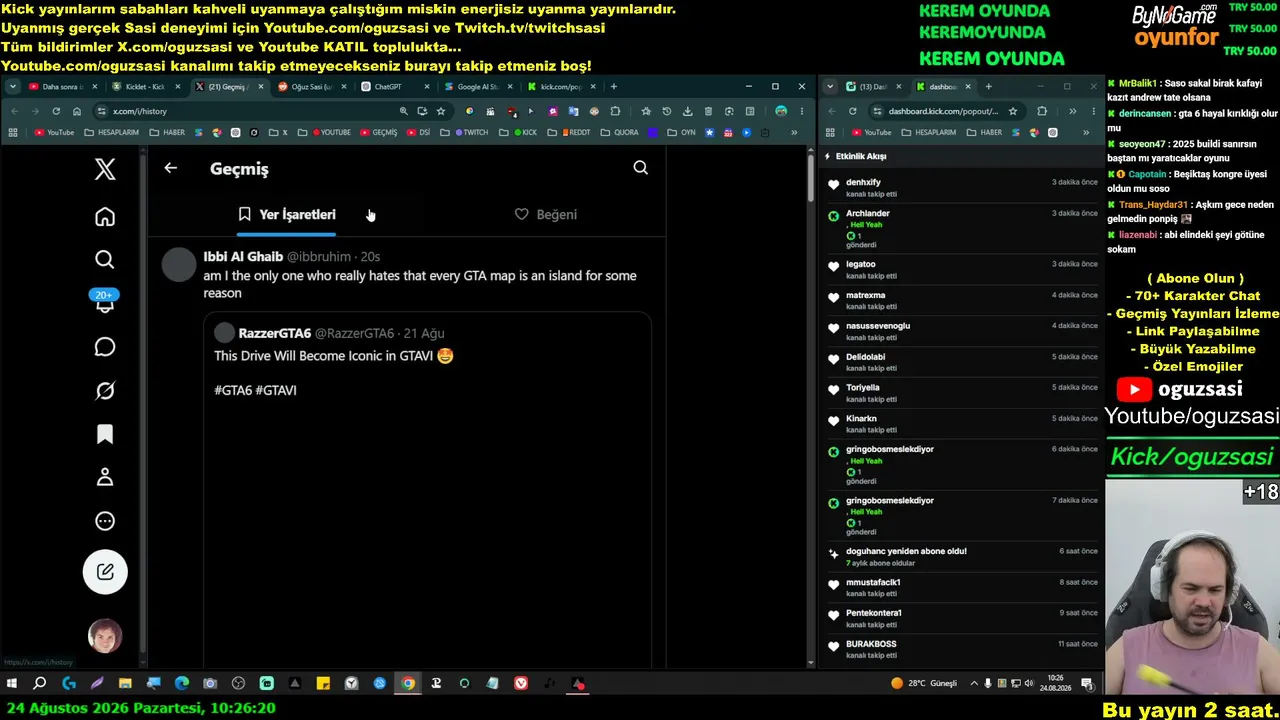Open Windows taskbar search
Screen dimensions: 1280x720
click(40, 684)
